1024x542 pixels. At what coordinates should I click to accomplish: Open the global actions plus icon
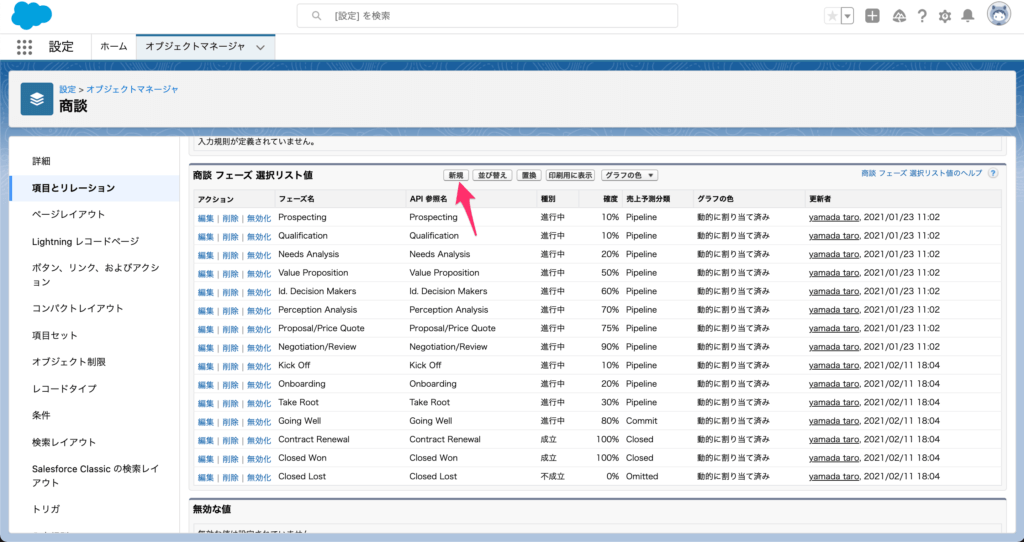pyautogui.click(x=873, y=16)
